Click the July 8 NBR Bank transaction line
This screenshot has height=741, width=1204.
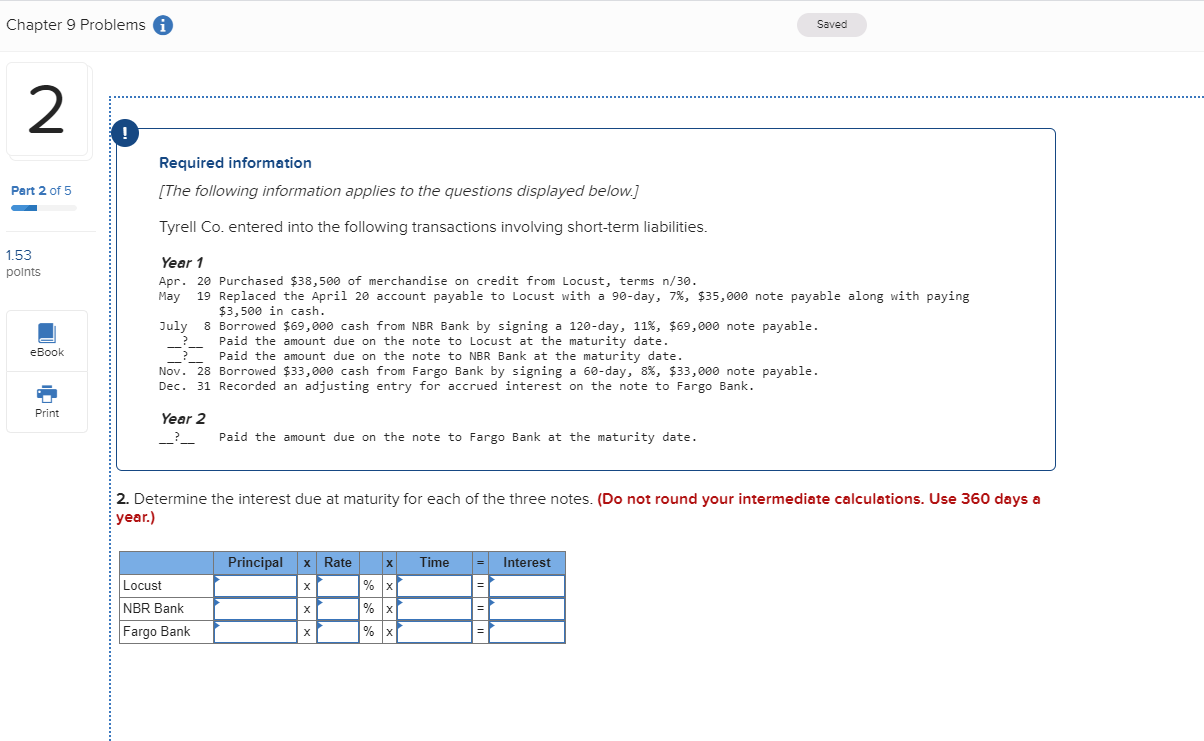click(x=488, y=326)
